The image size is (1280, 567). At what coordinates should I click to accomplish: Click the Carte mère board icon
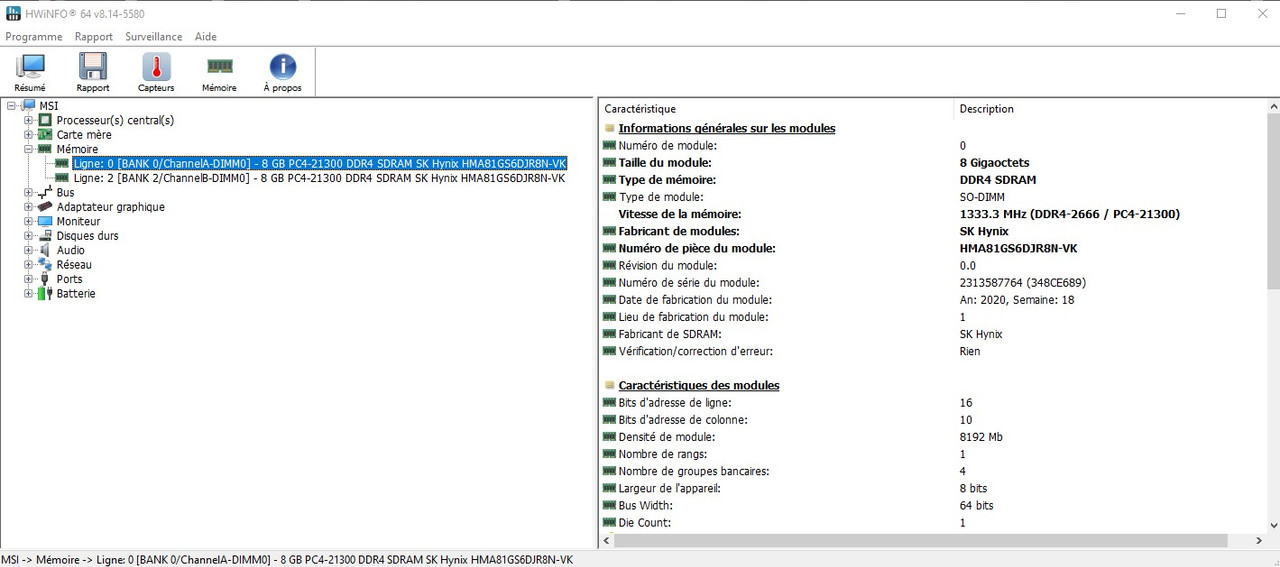click(45, 134)
